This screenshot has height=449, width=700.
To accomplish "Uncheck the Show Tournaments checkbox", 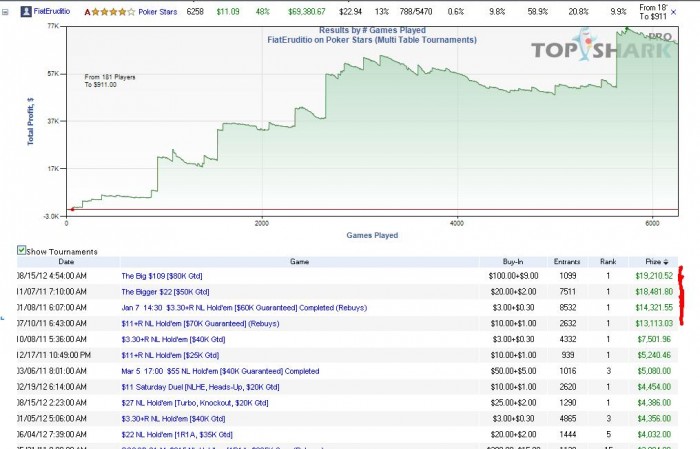I will (x=21, y=250).
